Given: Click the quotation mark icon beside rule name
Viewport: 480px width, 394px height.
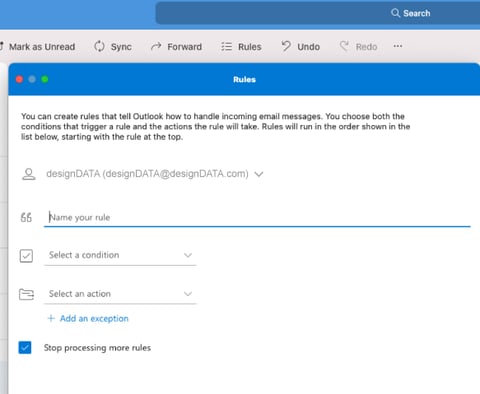Looking at the screenshot, I should (26, 217).
